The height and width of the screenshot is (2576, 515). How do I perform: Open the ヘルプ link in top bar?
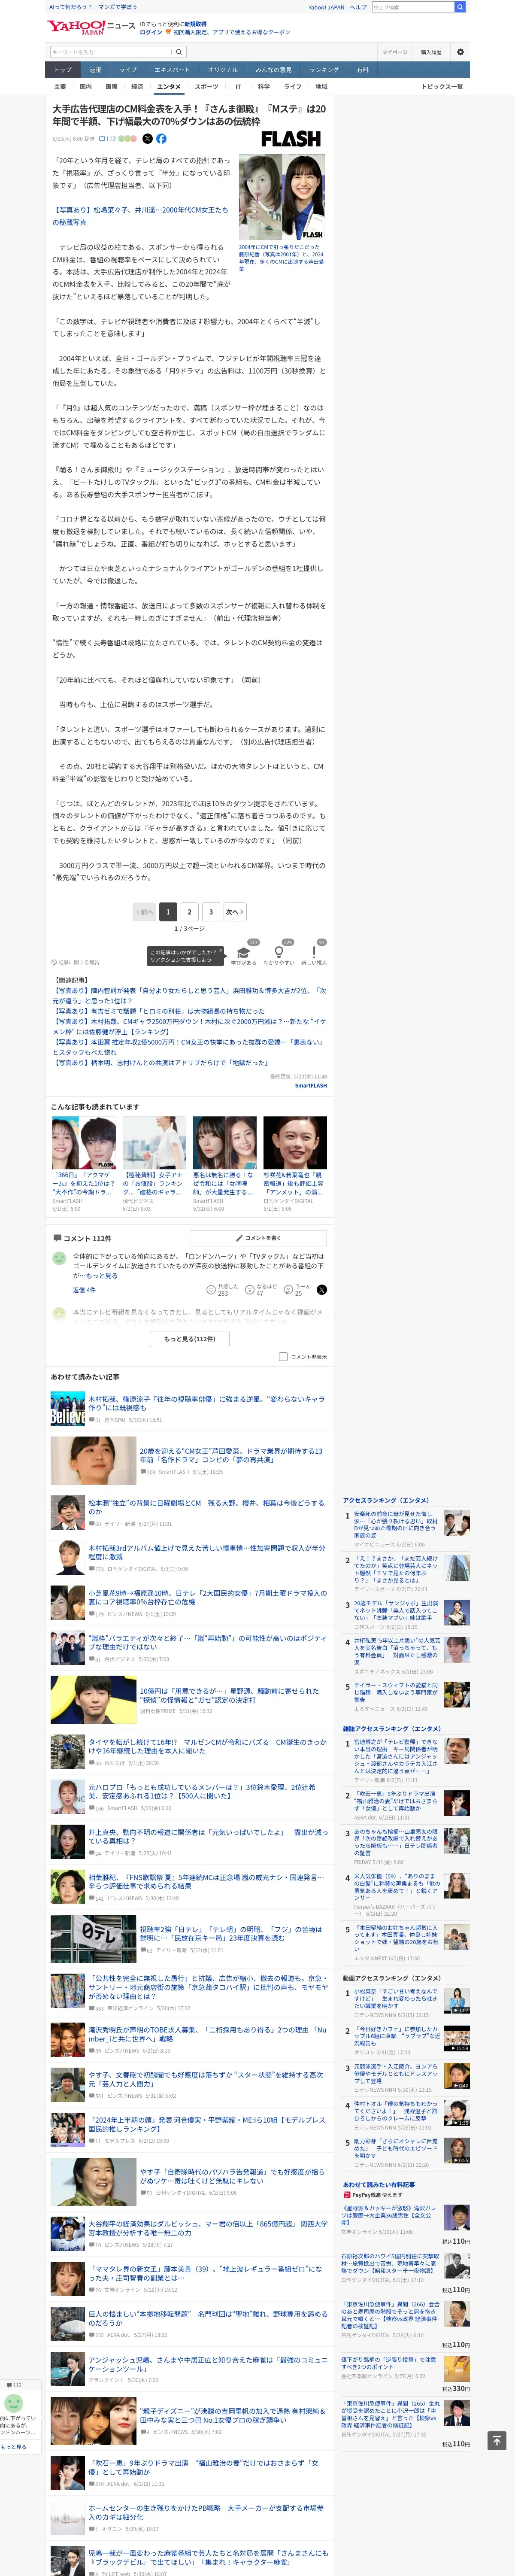pos(358,7)
